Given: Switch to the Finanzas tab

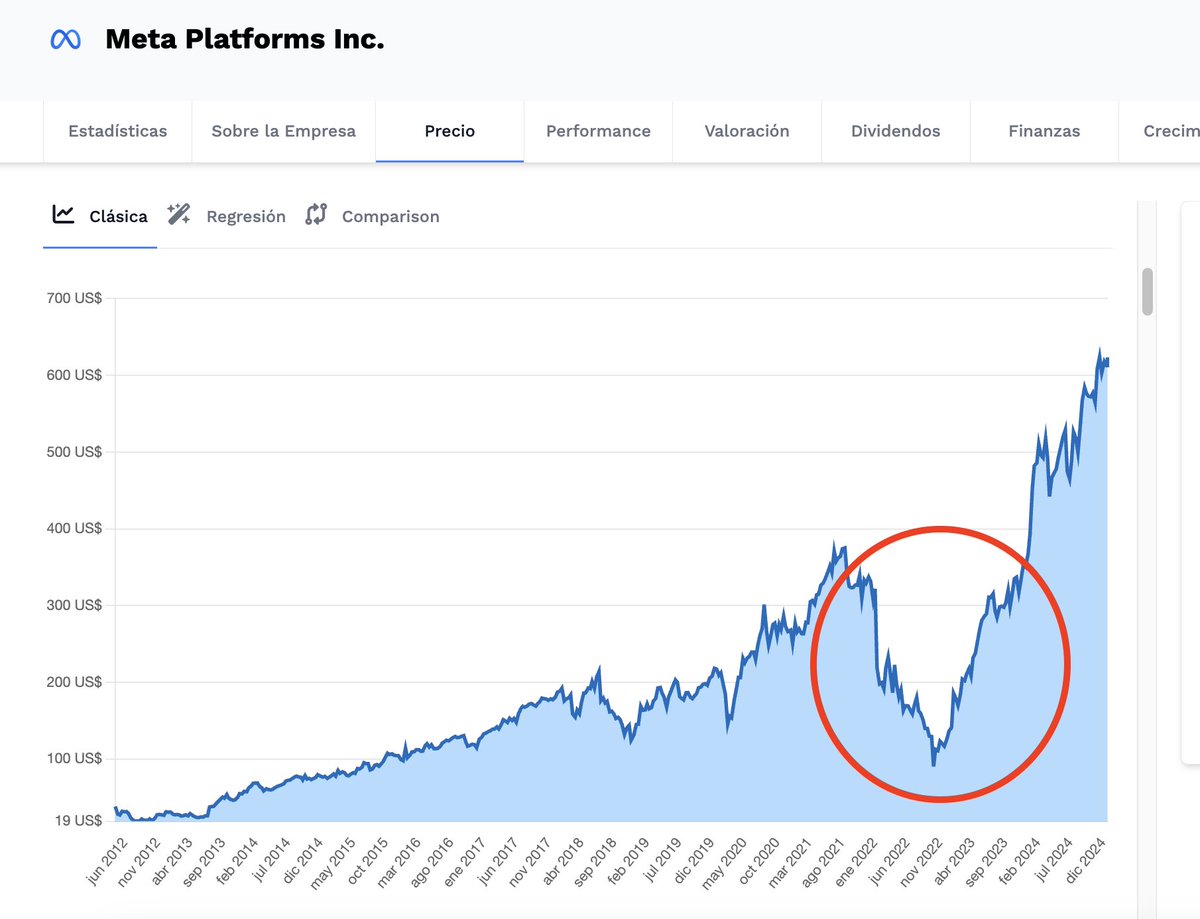Looking at the screenshot, I should point(1044,131).
